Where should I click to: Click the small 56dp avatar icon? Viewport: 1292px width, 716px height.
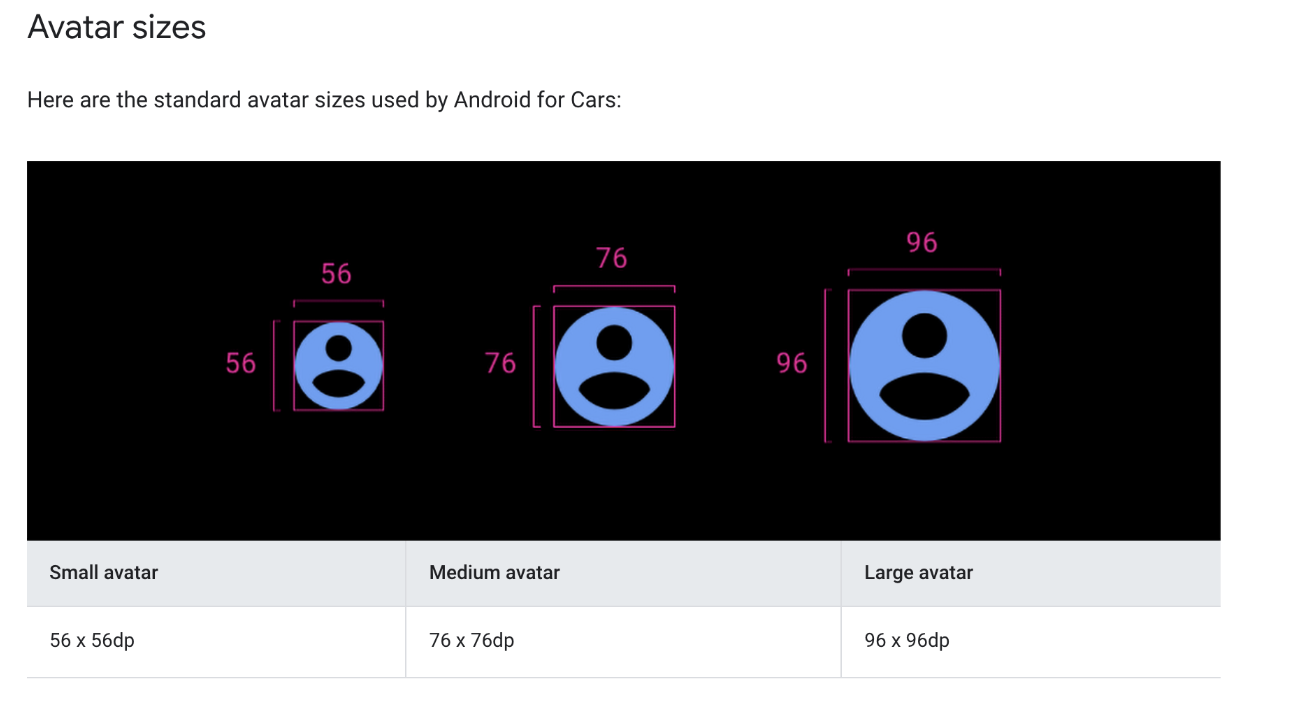[x=339, y=366]
